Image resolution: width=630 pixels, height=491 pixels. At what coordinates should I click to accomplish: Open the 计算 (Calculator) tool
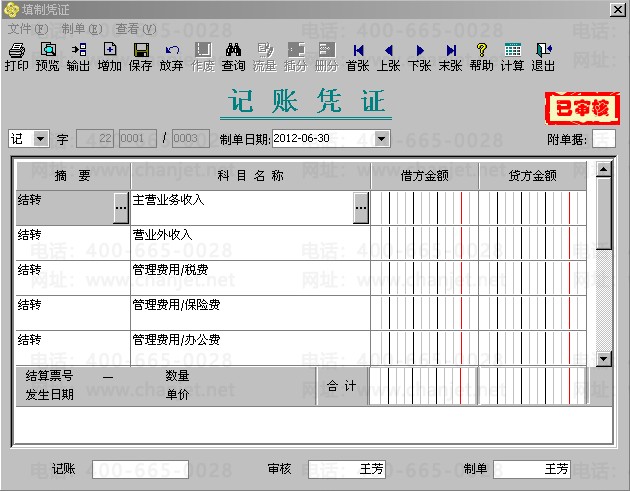click(x=512, y=56)
